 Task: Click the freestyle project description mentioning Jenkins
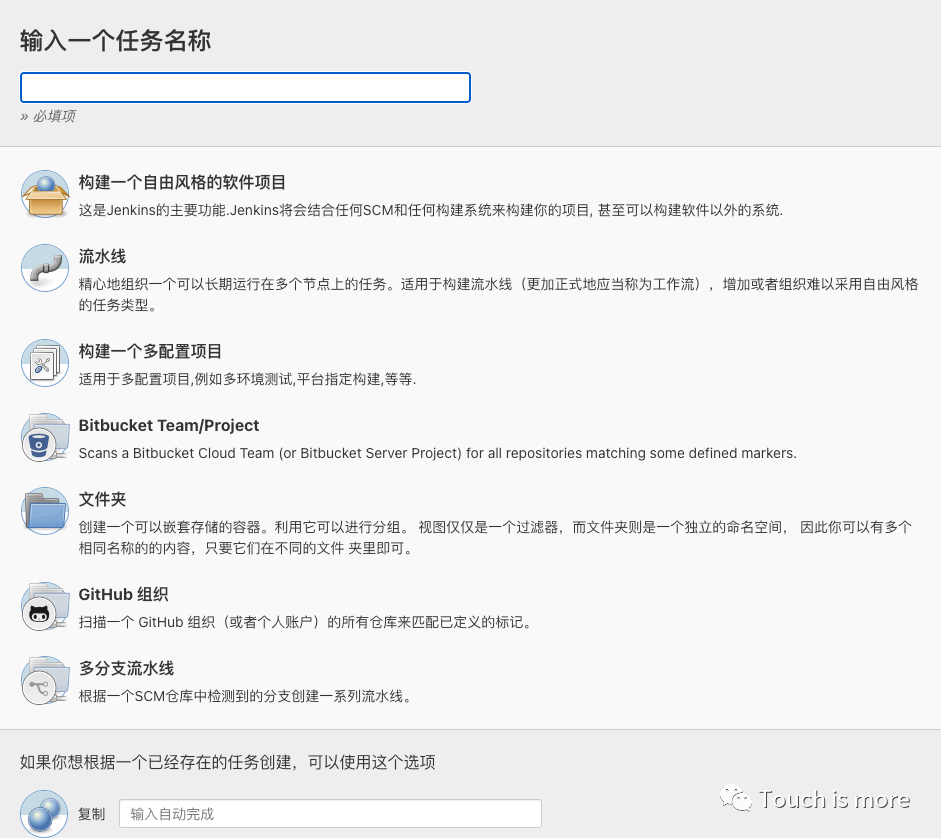click(431, 210)
